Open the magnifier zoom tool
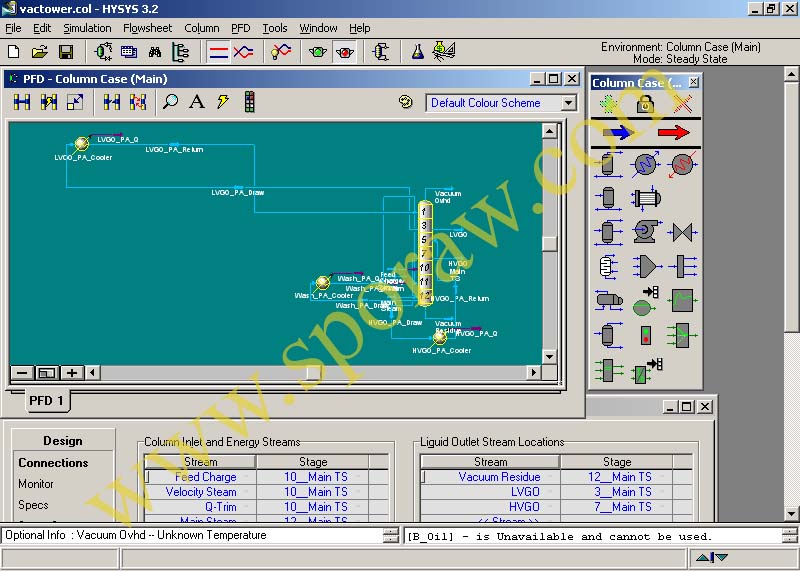The height and width of the screenshot is (571, 800). 171,102
